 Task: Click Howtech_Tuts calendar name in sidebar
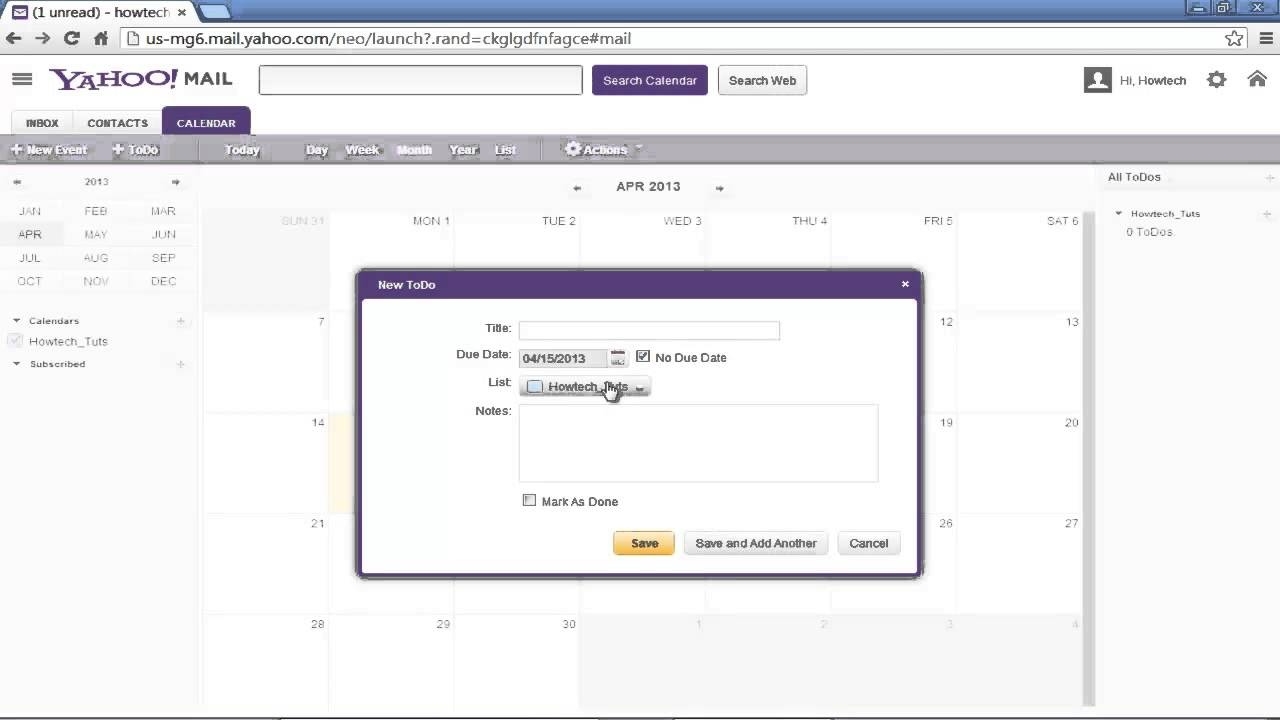coord(68,341)
